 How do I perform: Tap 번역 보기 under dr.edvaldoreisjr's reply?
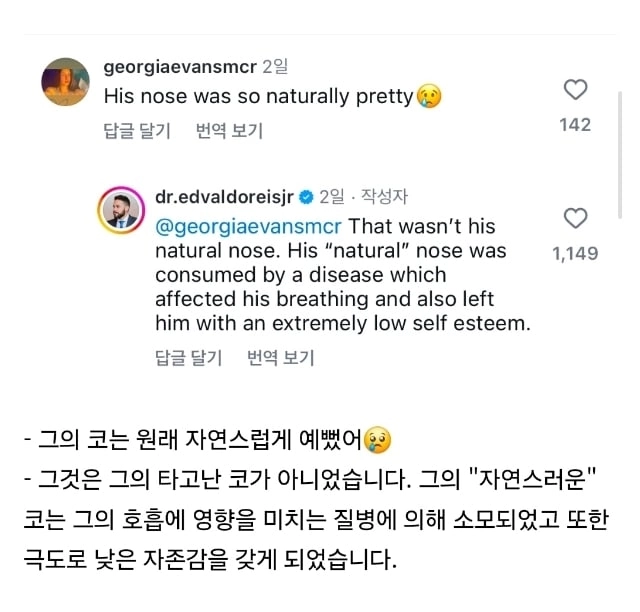pos(281,357)
